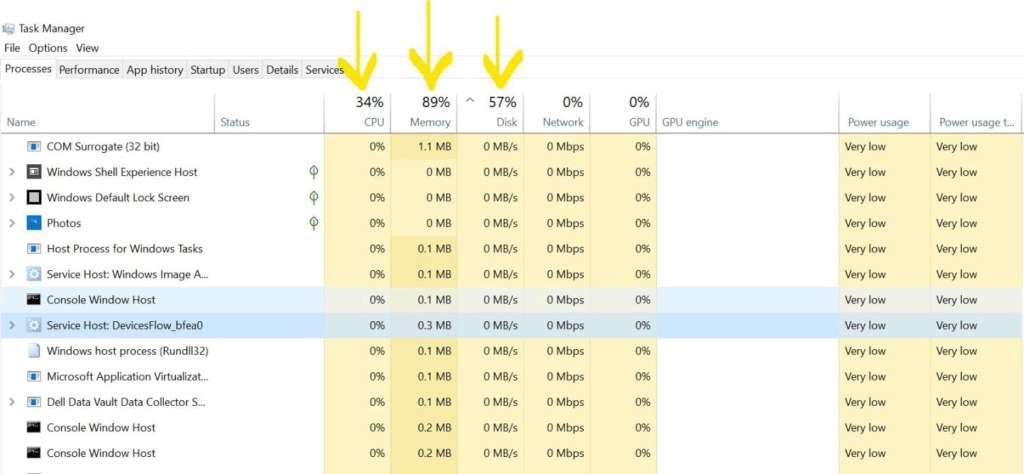Viewport: 1024px width, 474px height.
Task: Click the Task Manager title bar icon
Action: pos(9,29)
